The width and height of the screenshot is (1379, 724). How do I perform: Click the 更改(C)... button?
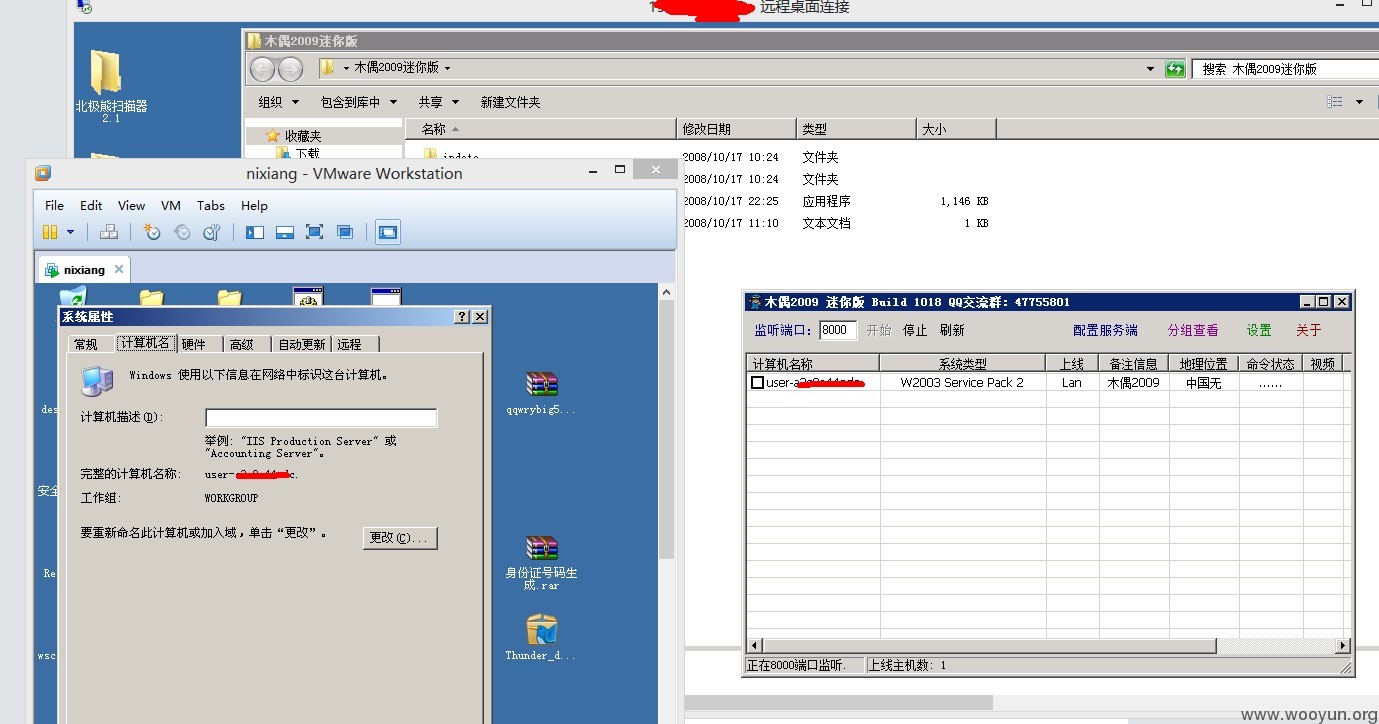click(x=399, y=538)
